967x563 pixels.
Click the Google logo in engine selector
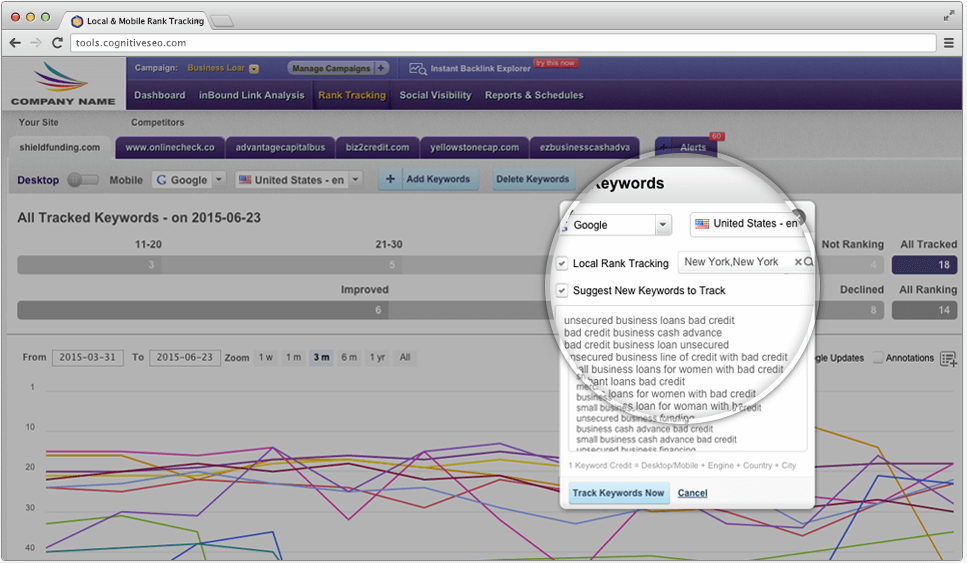pyautogui.click(x=162, y=179)
